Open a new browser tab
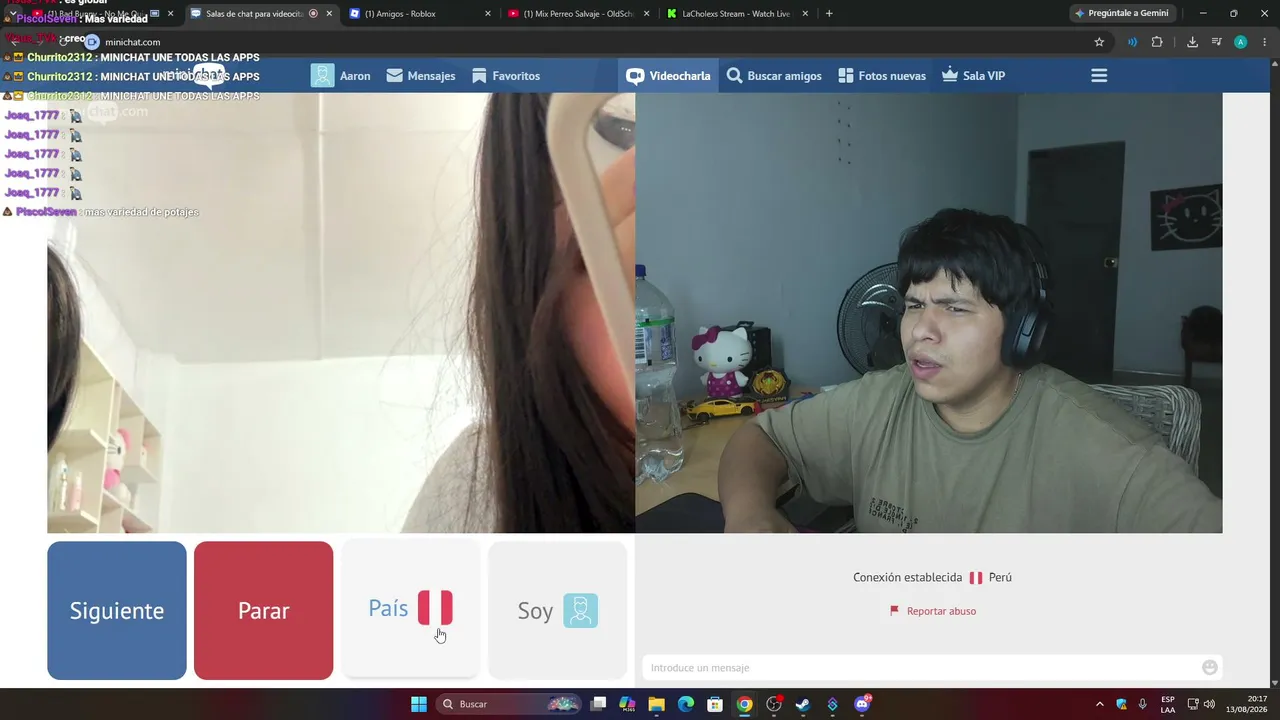1280x720 pixels. (829, 14)
